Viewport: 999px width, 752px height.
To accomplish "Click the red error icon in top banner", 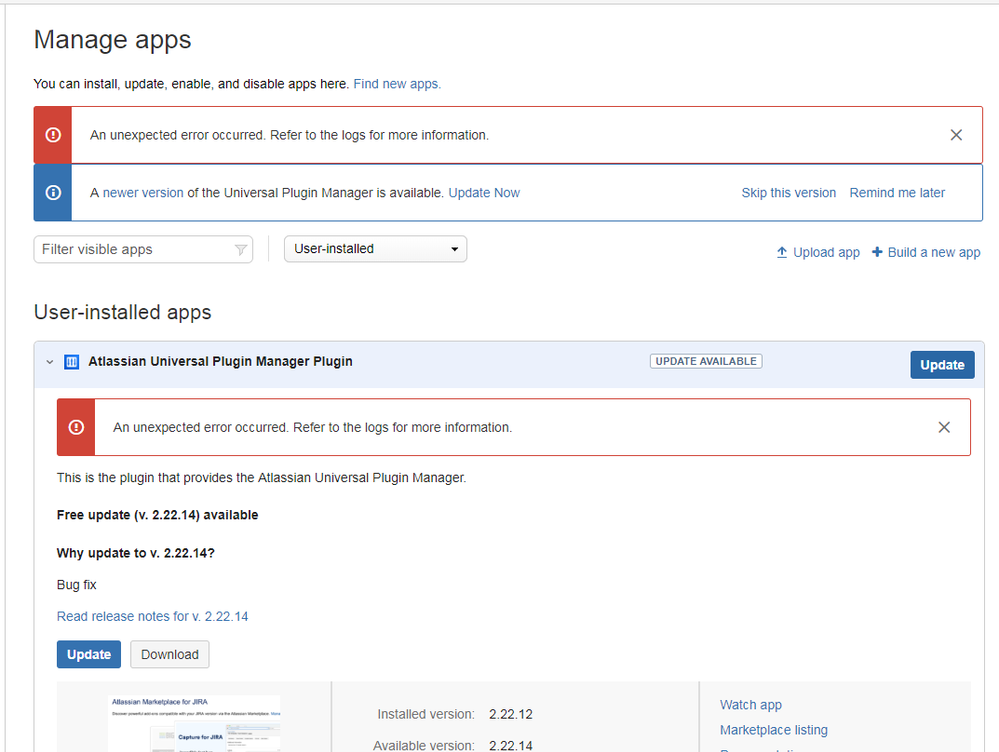I will tap(53, 135).
